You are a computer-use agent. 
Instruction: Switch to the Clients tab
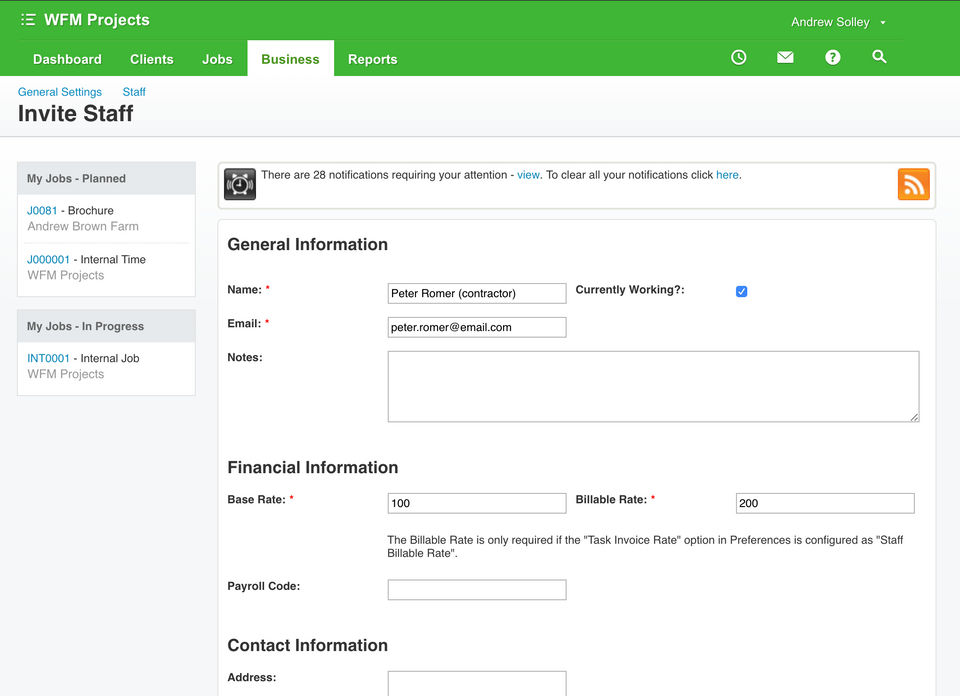tap(152, 59)
